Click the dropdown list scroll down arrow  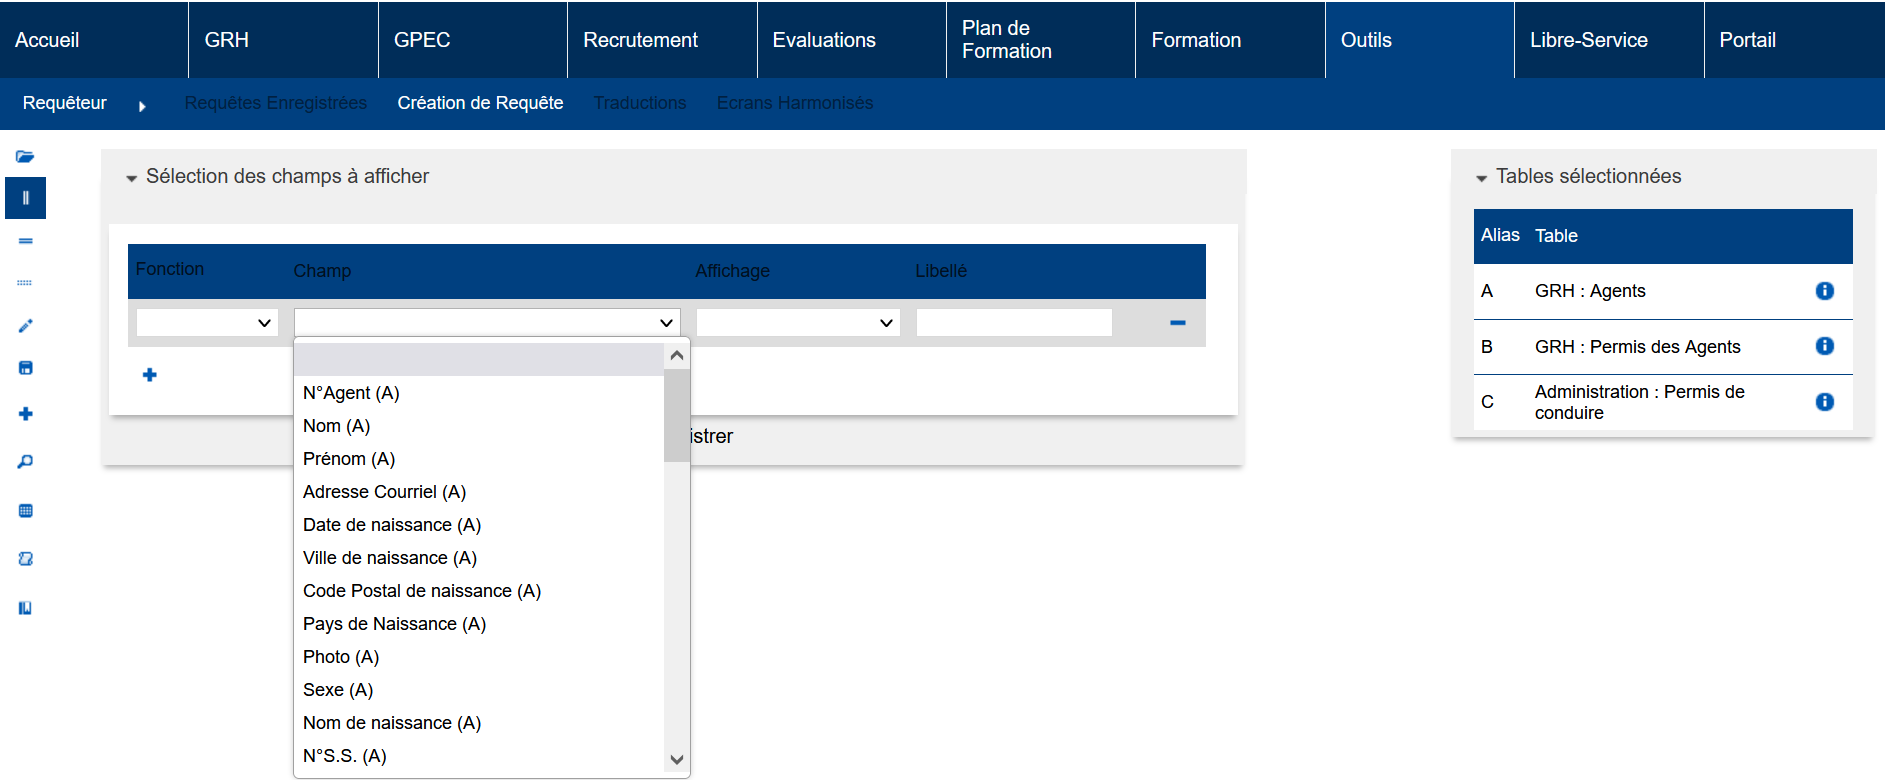point(677,760)
